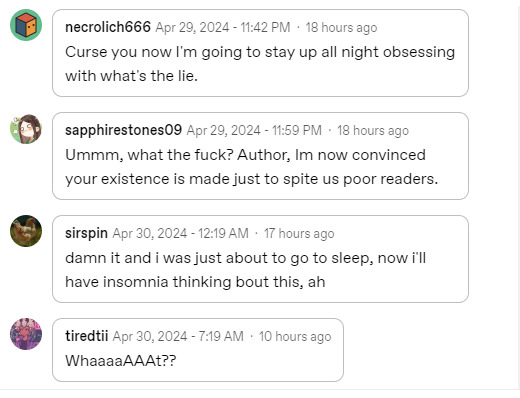Click "18 hours ago" on necrolich666's comment
520x398 pixels.
point(341,27)
